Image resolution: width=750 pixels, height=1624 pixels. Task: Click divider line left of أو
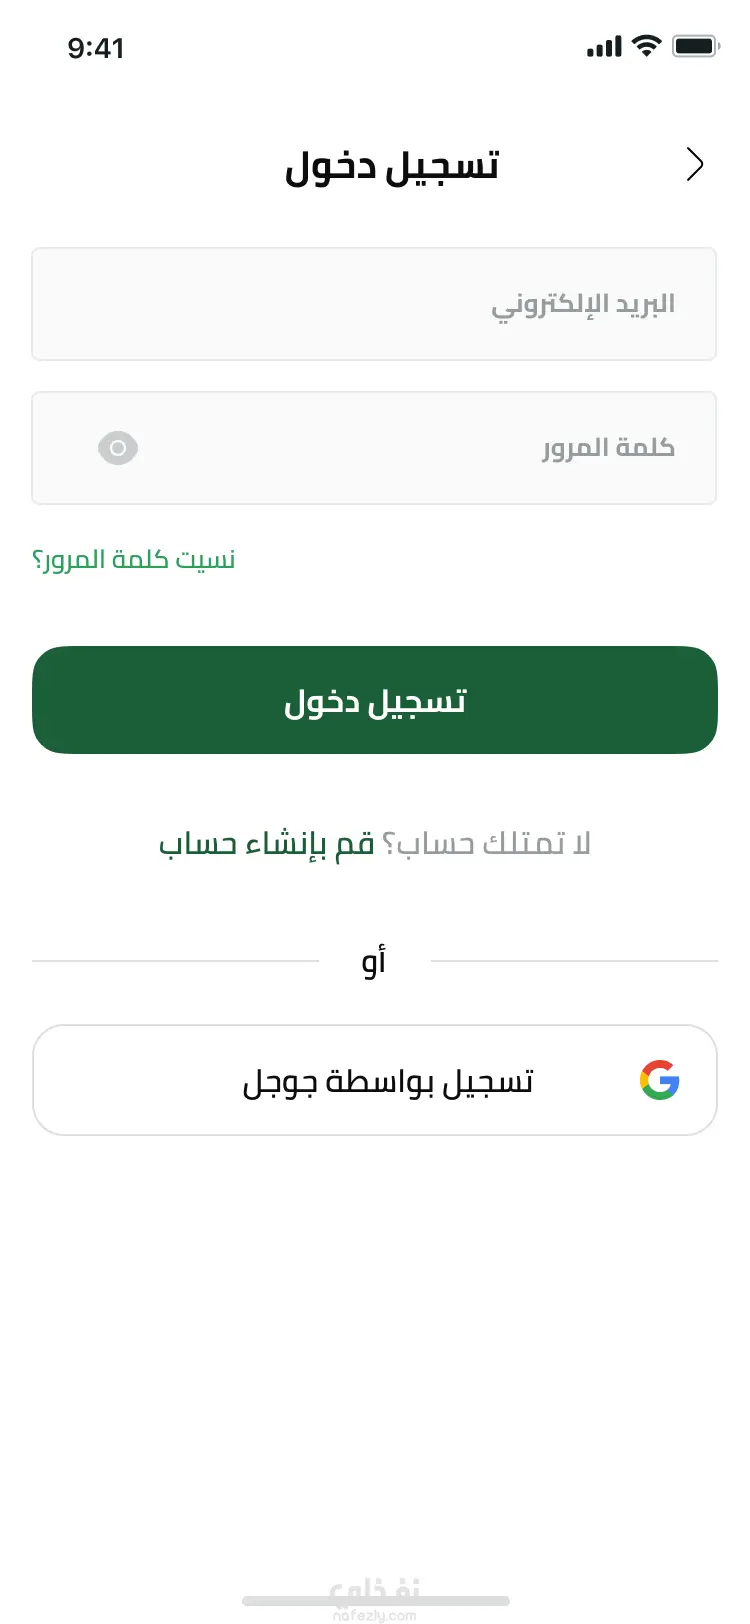175,961
